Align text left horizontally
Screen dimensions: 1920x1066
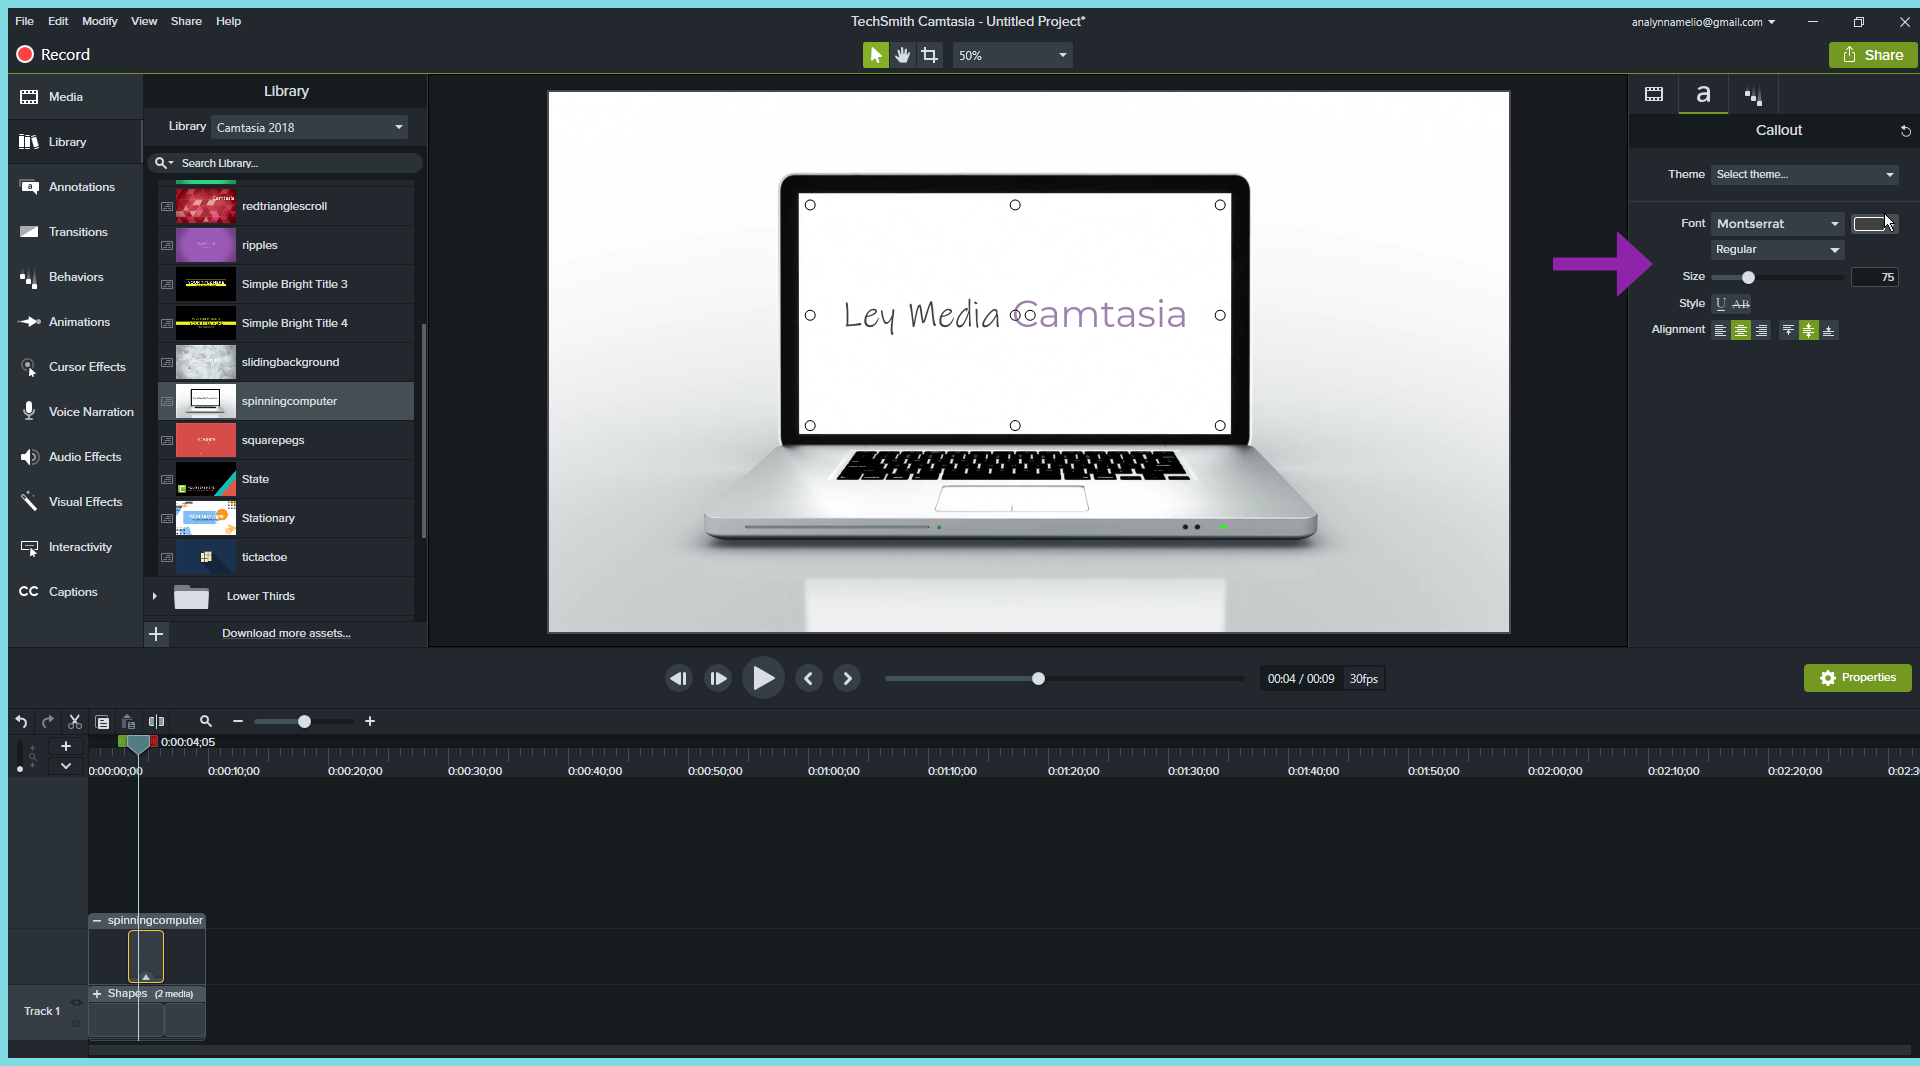click(x=1720, y=330)
